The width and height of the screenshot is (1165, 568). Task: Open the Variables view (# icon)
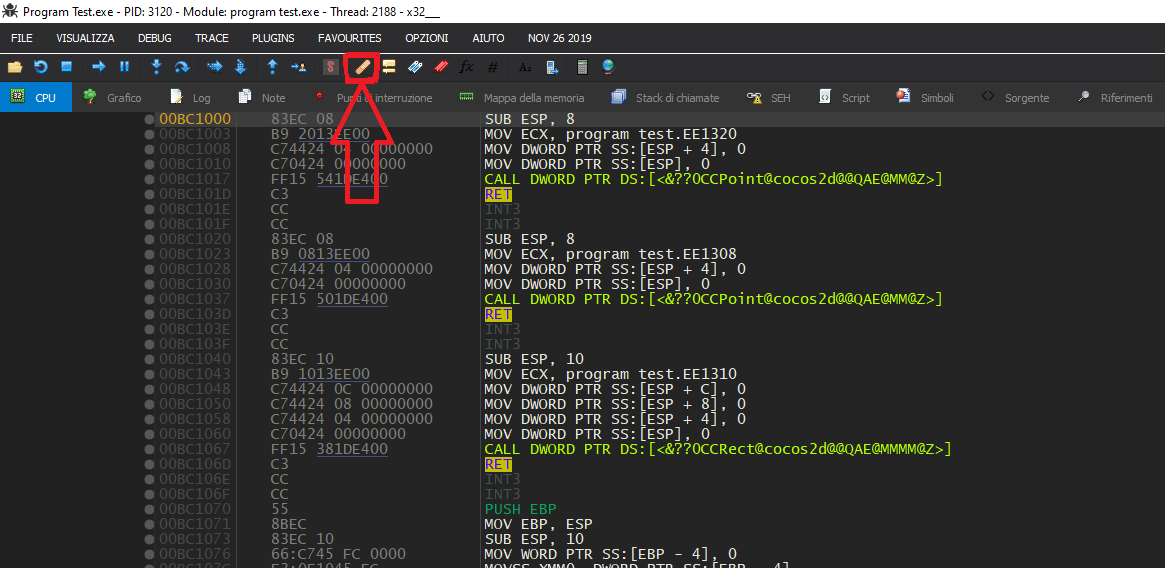point(493,67)
